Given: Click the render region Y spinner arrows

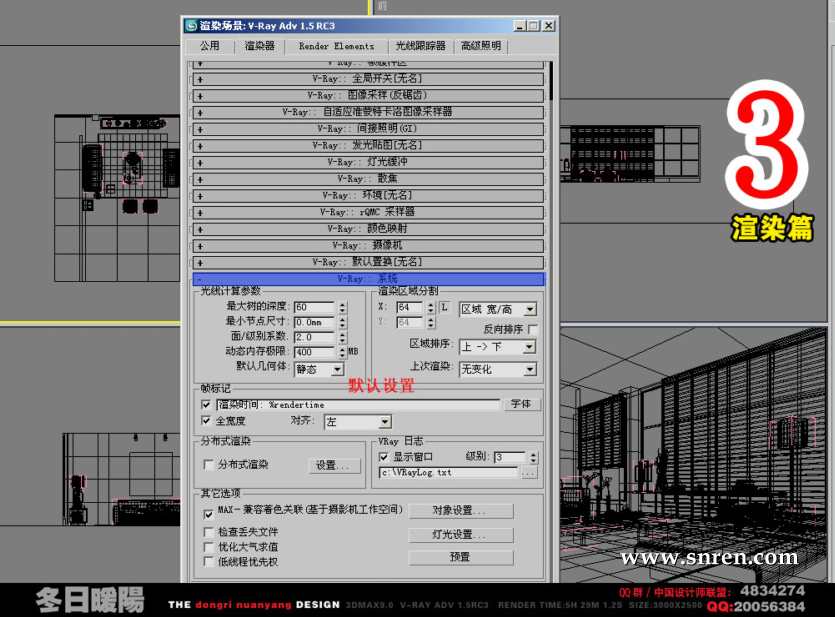Looking at the screenshot, I should [x=431, y=322].
